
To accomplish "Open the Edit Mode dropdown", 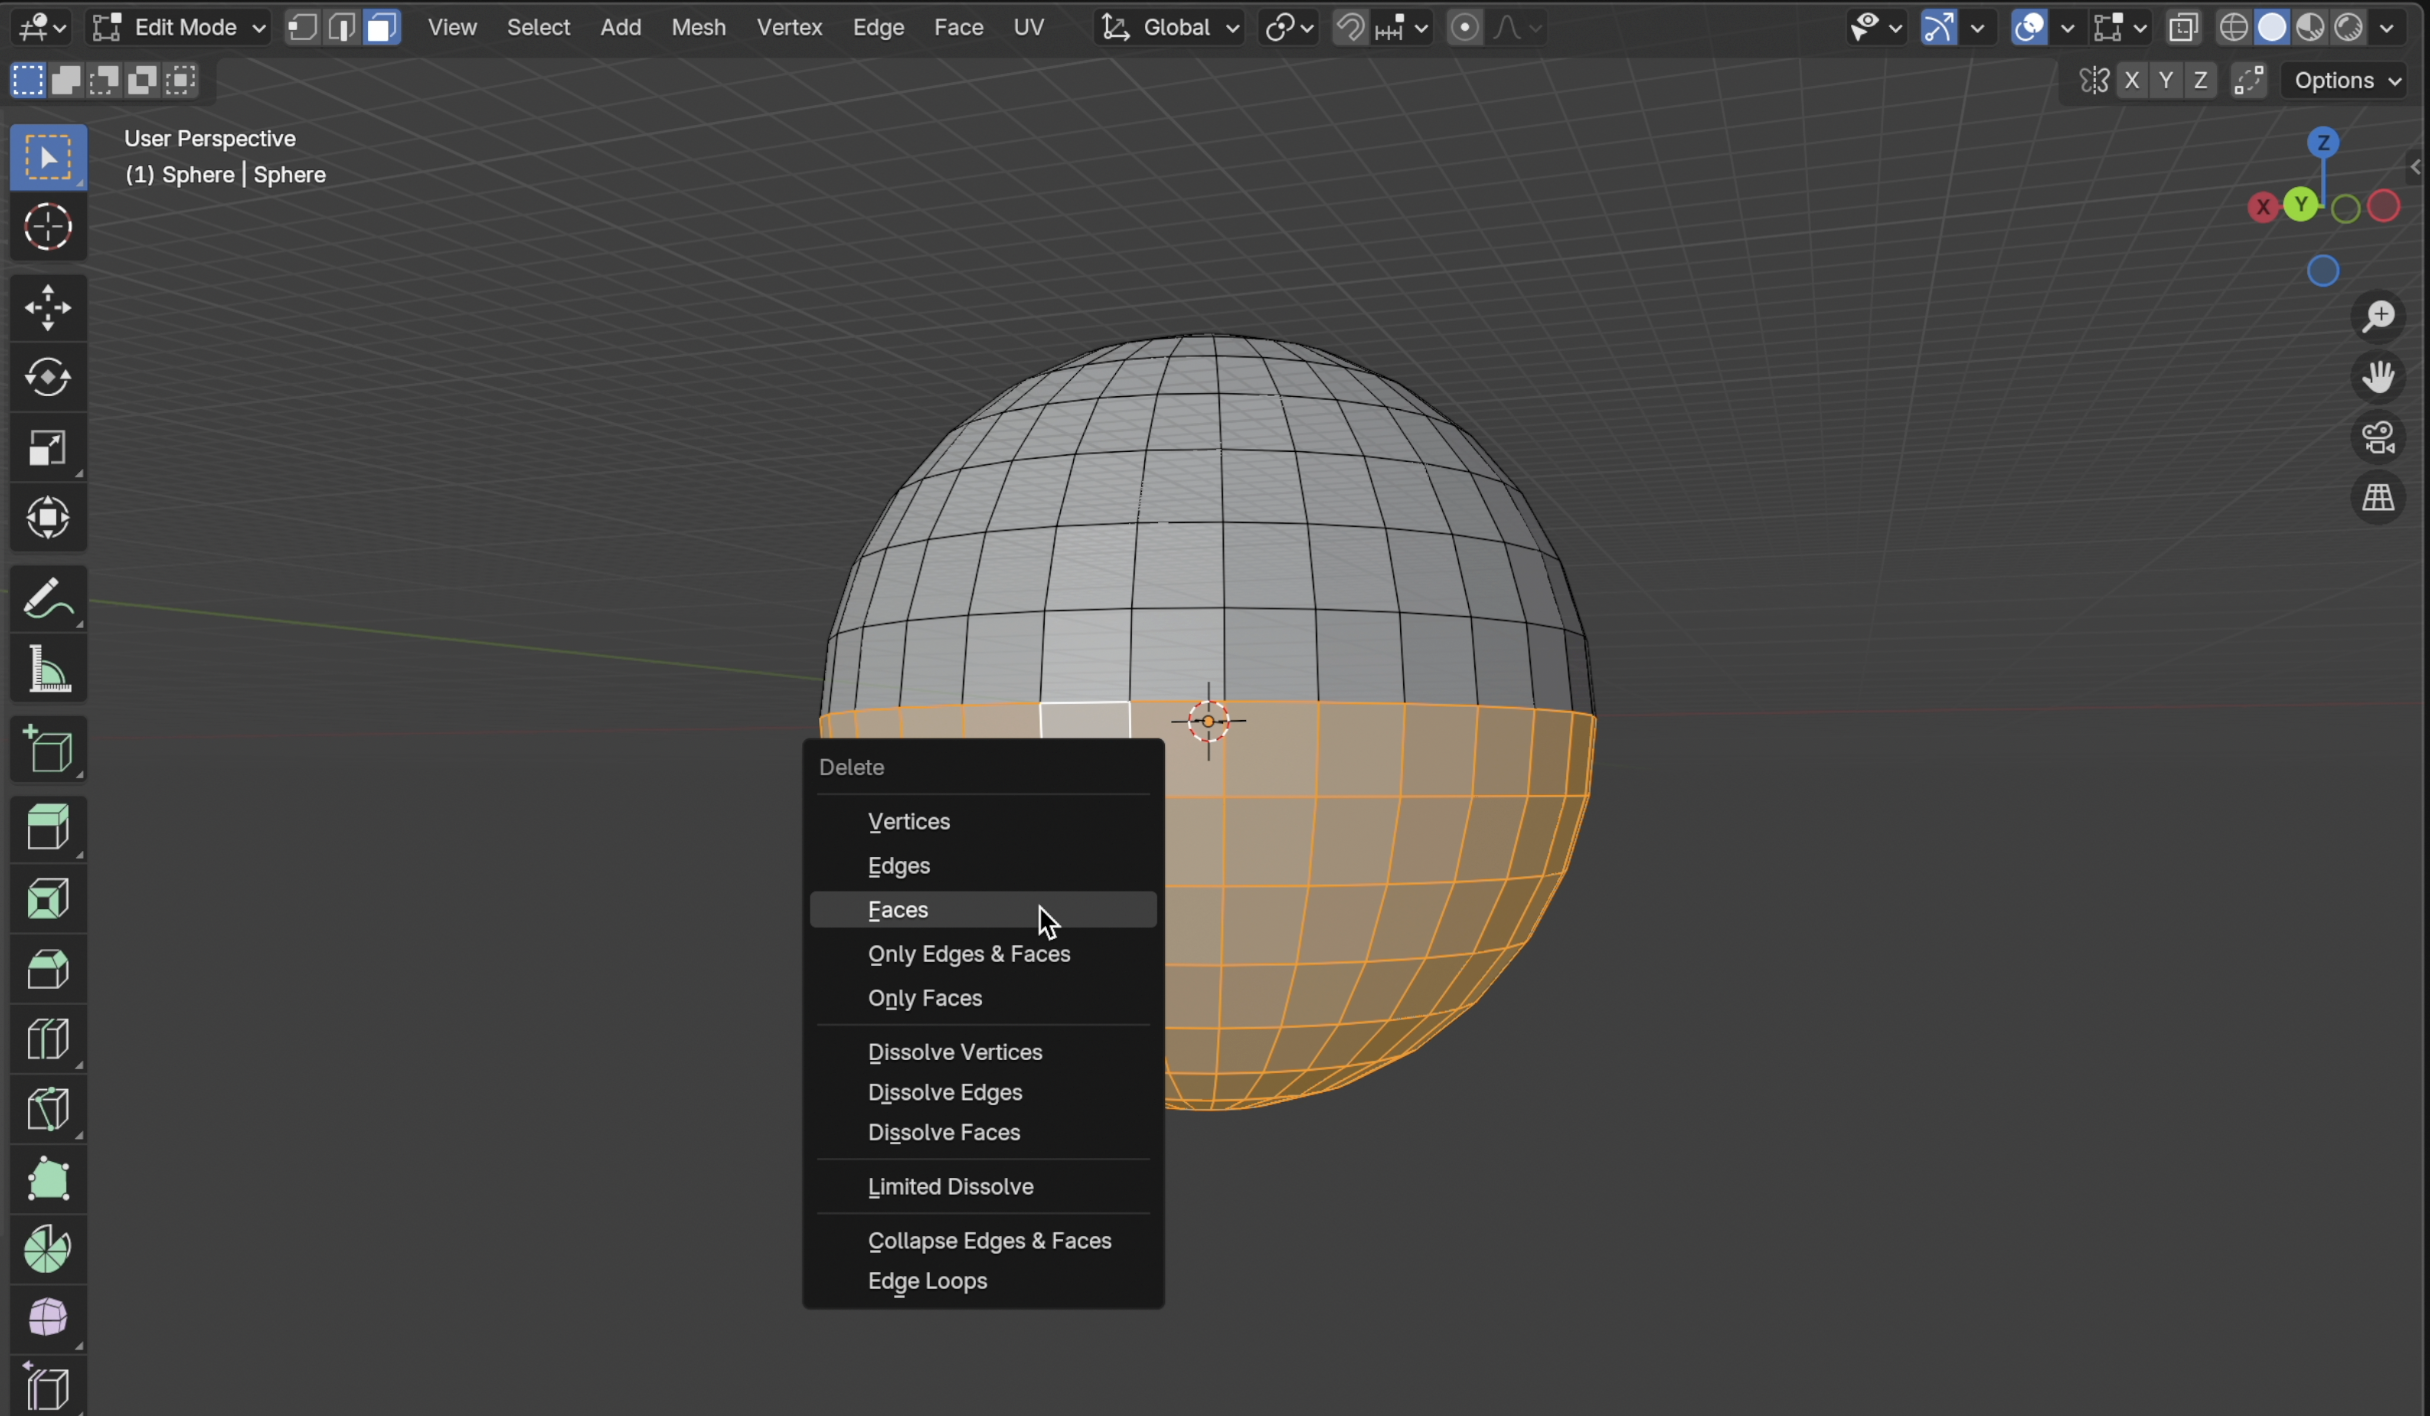I will (x=180, y=27).
